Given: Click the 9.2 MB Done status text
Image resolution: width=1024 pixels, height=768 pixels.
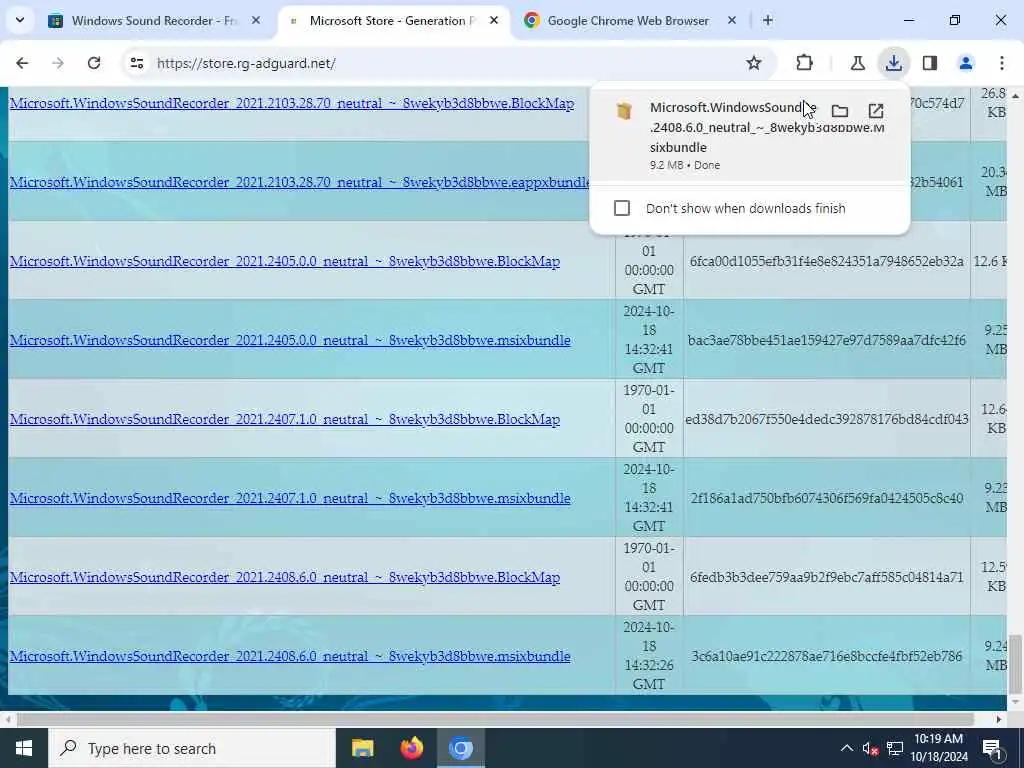Looking at the screenshot, I should 684,165.
